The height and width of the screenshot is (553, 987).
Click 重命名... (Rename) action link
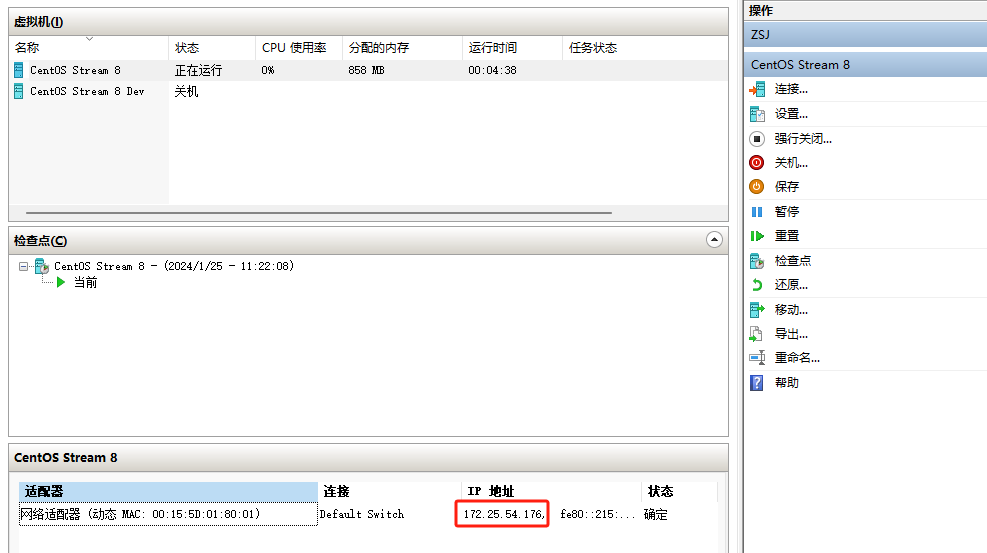[x=797, y=358]
